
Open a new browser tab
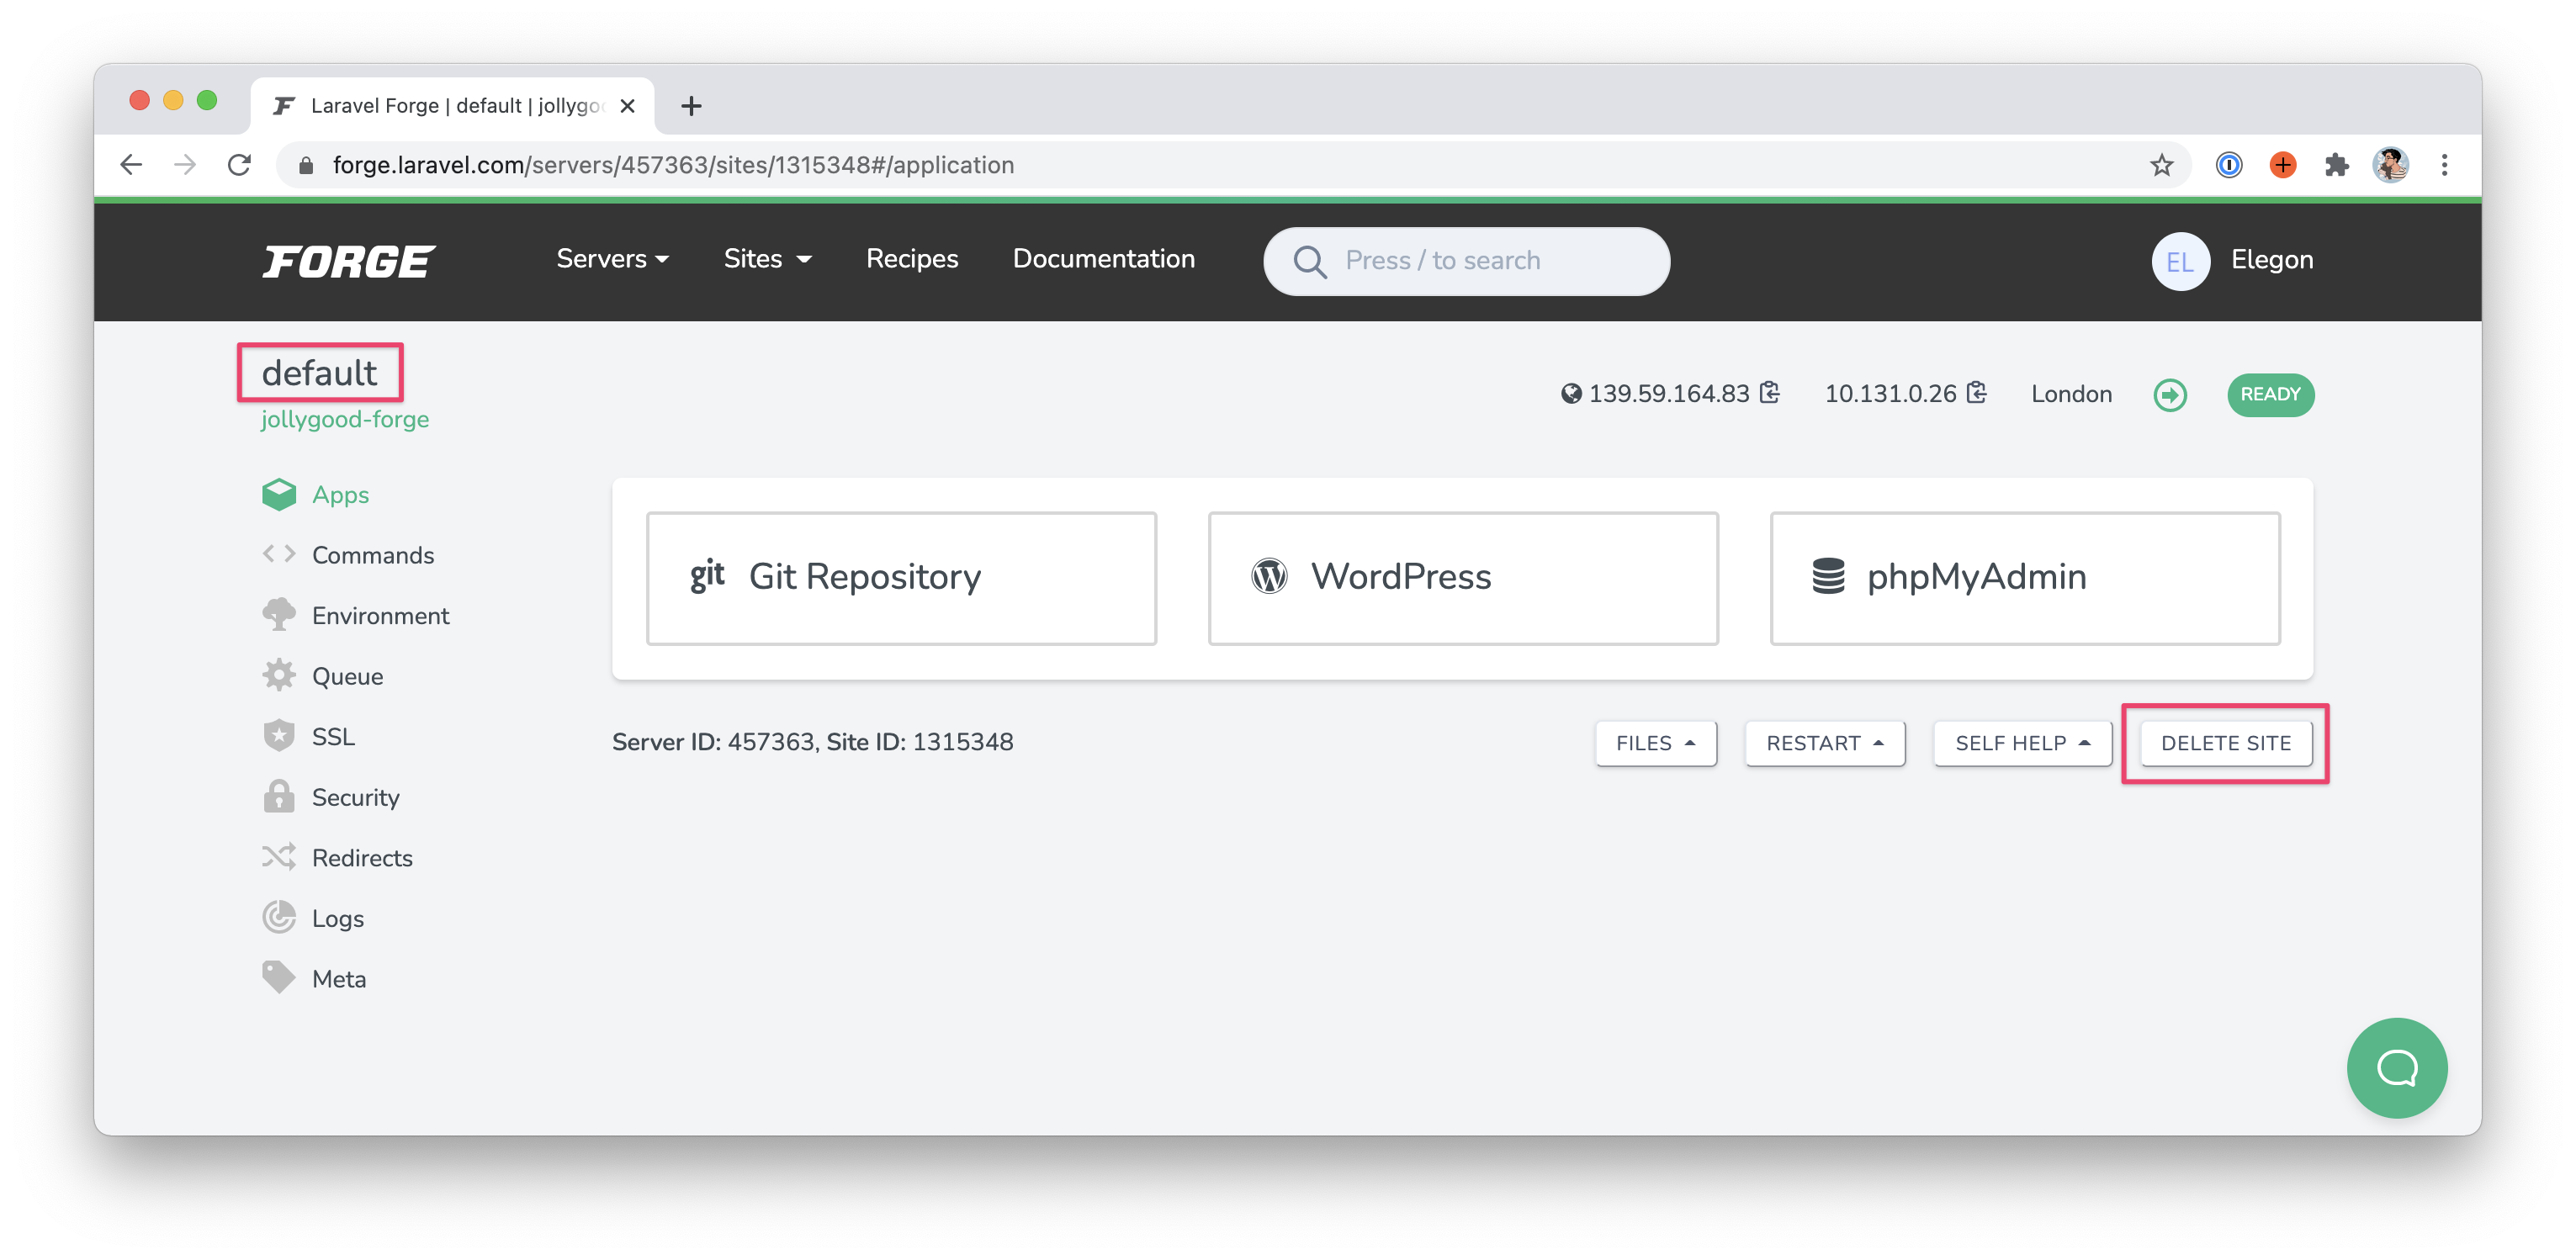coord(691,106)
